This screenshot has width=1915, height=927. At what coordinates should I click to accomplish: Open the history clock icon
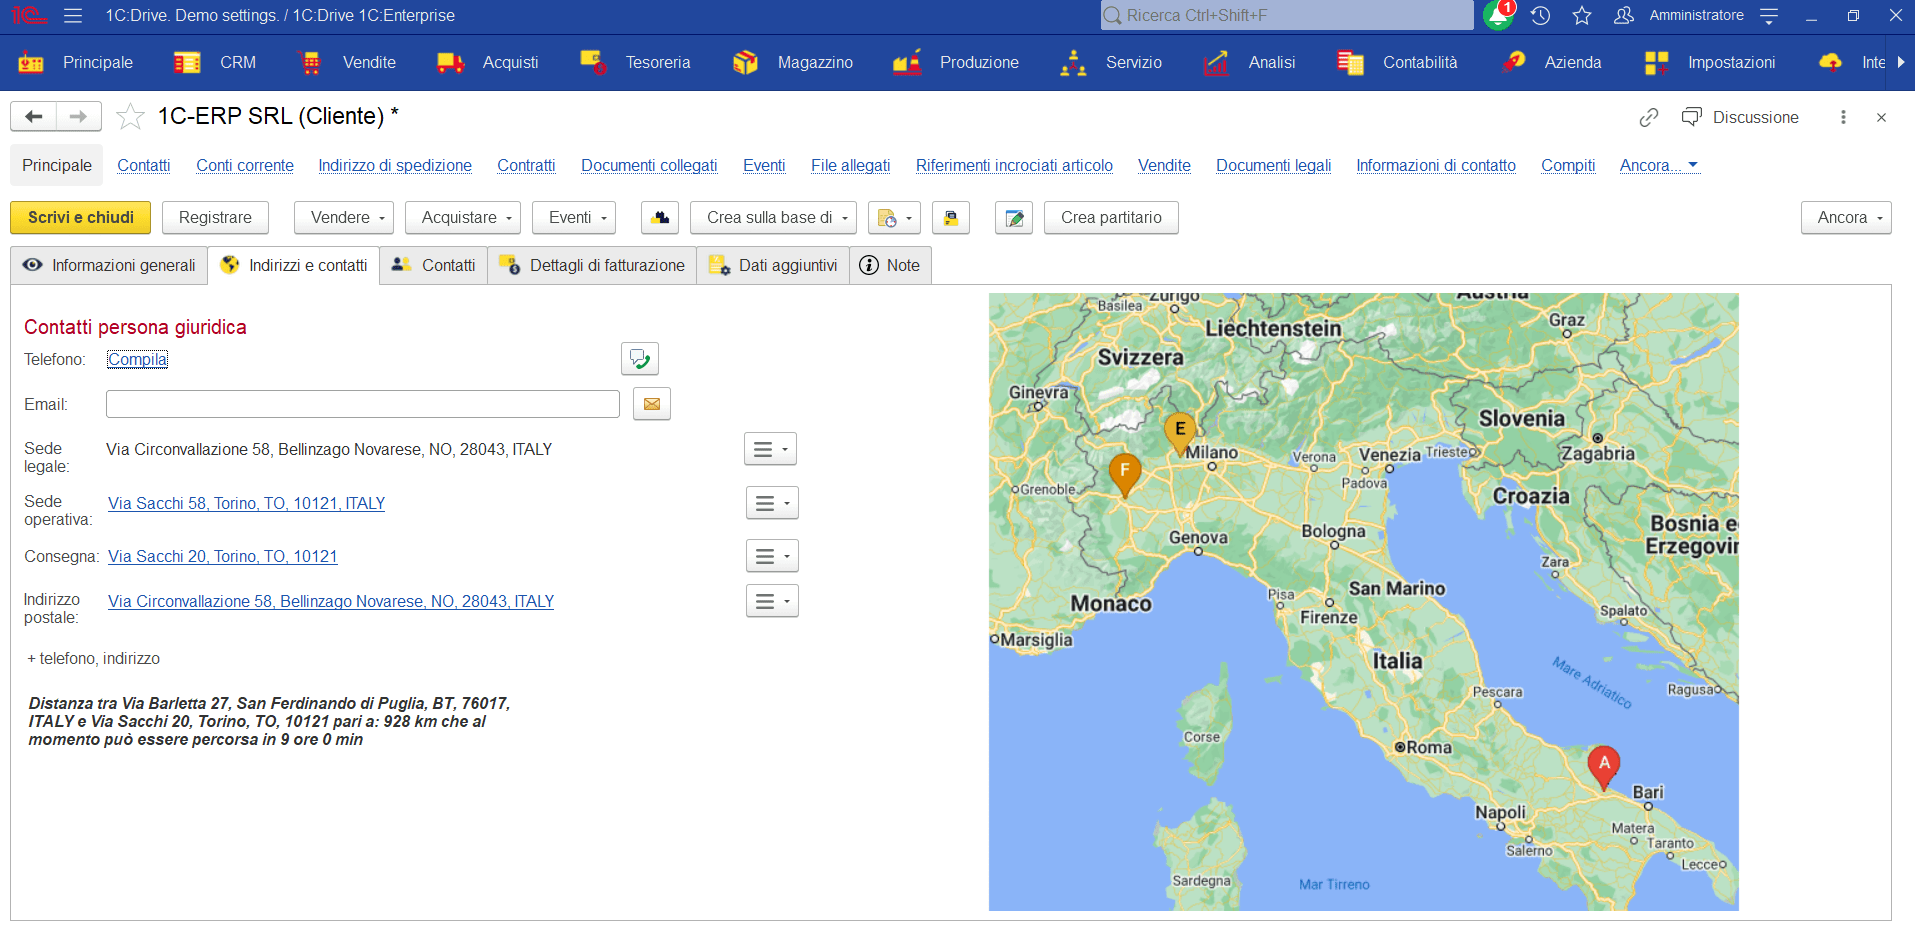point(1540,15)
